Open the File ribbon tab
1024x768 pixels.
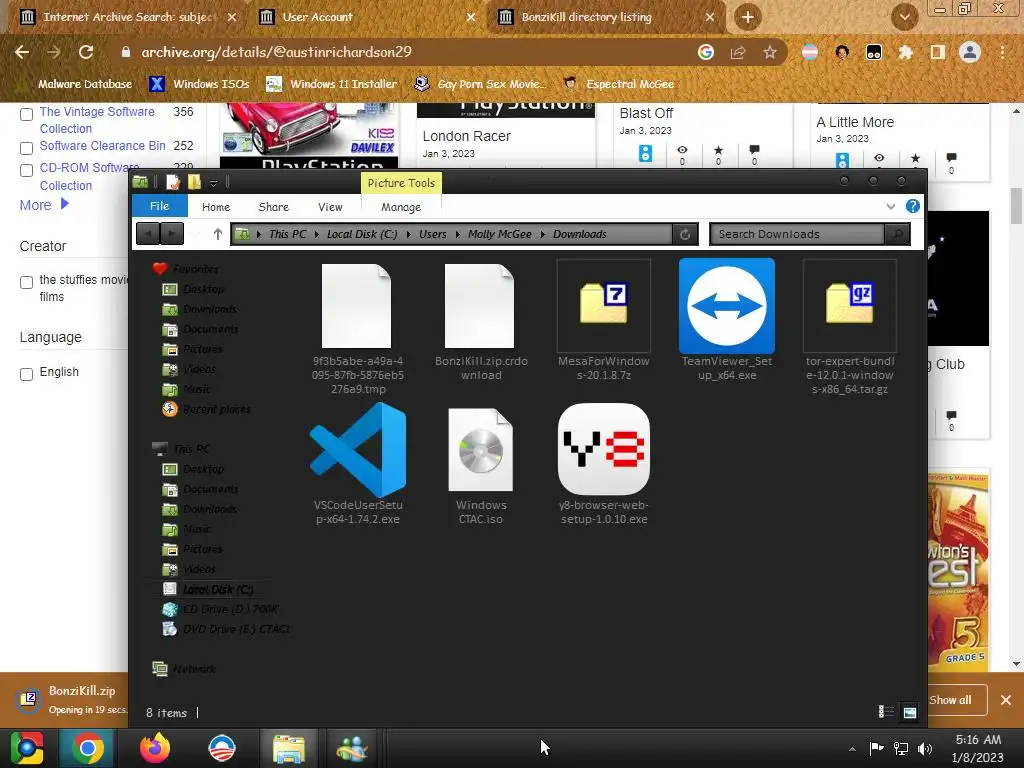[159, 206]
